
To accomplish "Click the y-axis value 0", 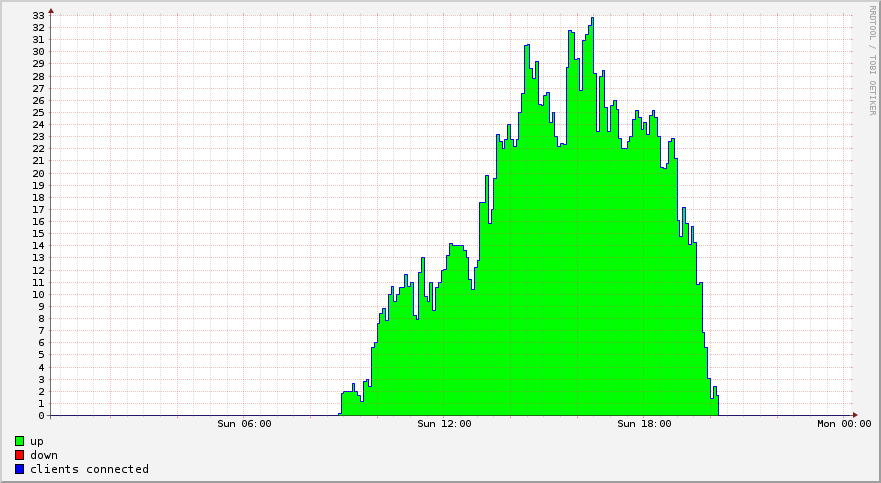I will tap(42, 416).
